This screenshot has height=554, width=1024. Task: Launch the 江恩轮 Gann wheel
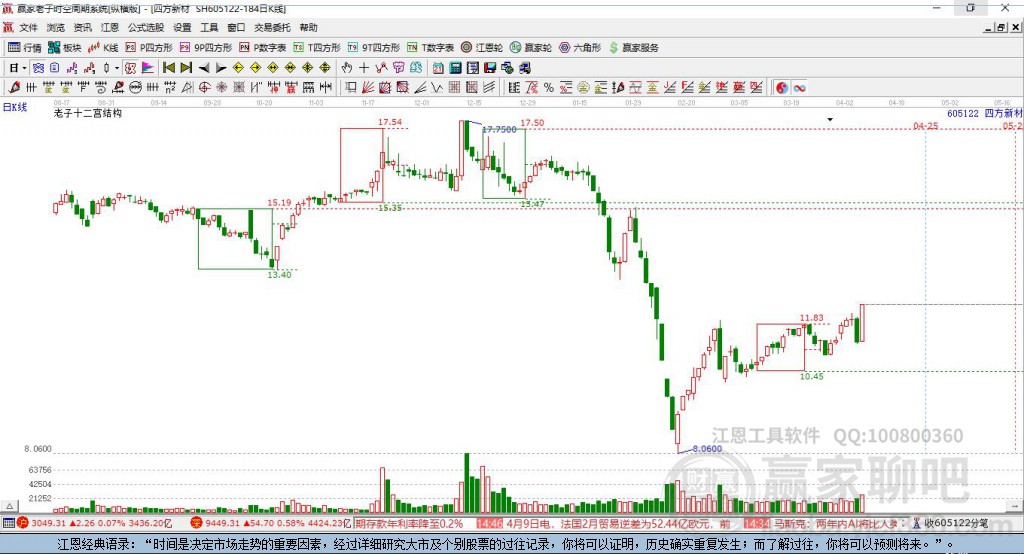coord(482,48)
